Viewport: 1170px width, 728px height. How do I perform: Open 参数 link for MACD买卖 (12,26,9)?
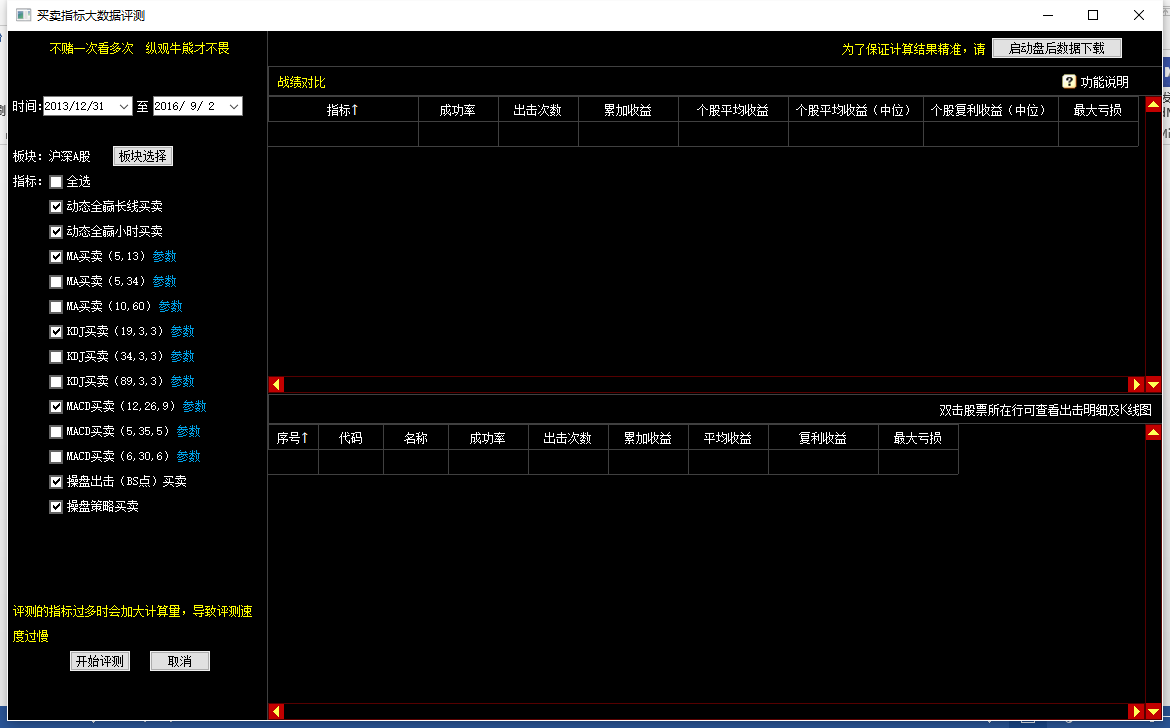(194, 406)
